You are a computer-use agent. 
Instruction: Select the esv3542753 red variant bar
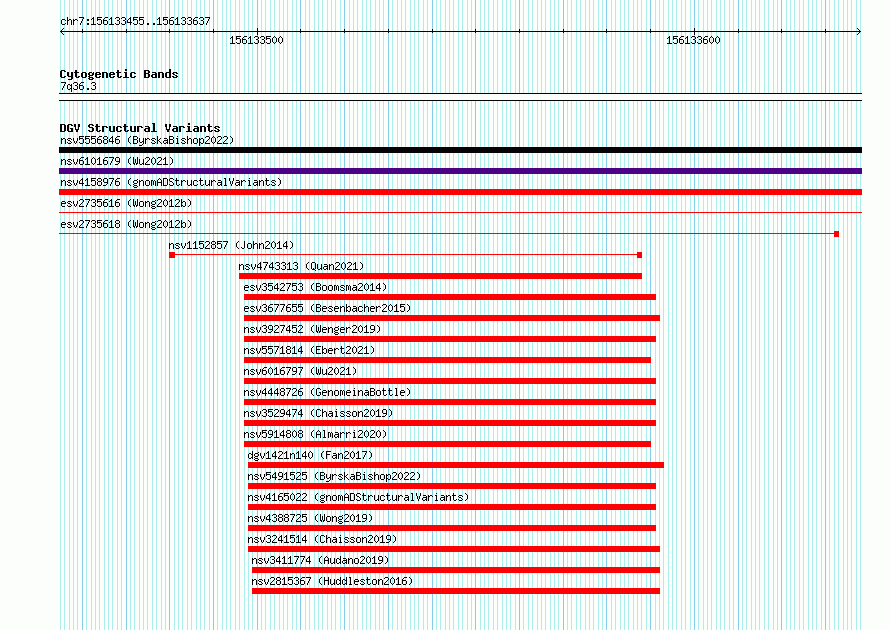click(x=450, y=297)
